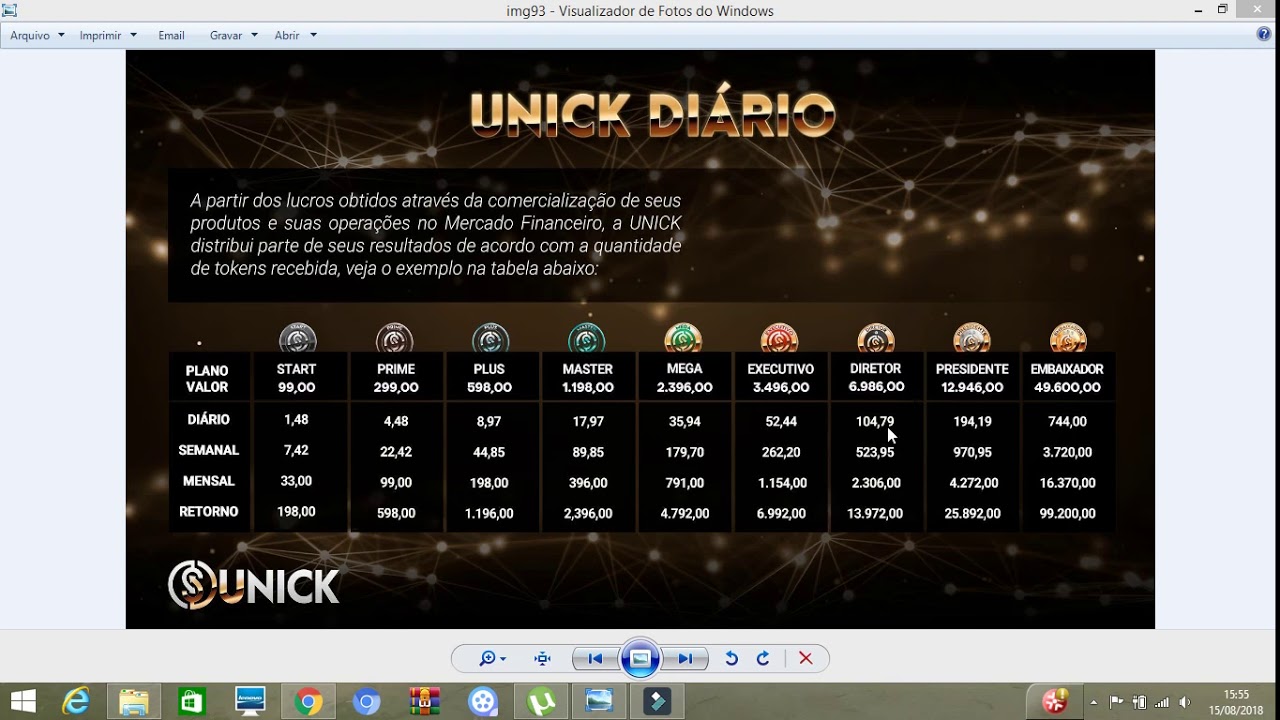Image resolution: width=1280 pixels, height=720 pixels.
Task: Click the red tray notification icon
Action: pyautogui.click(x=1055, y=701)
